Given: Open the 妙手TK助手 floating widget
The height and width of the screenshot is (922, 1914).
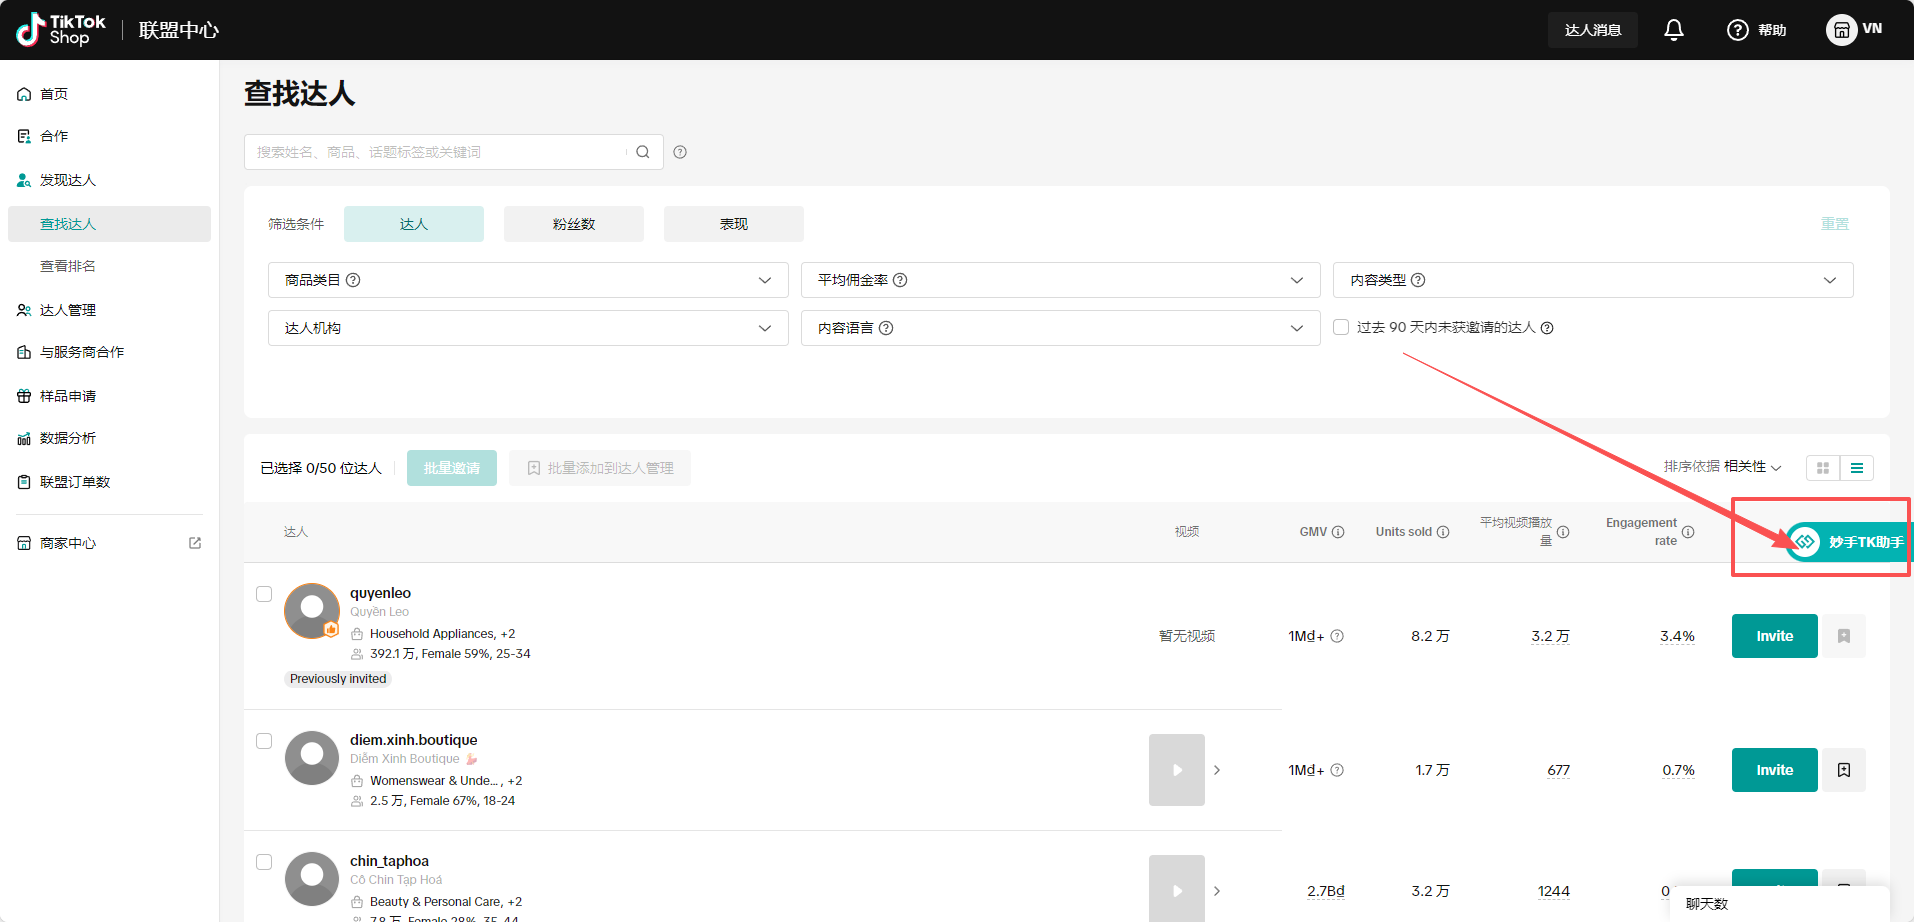Looking at the screenshot, I should (1848, 542).
